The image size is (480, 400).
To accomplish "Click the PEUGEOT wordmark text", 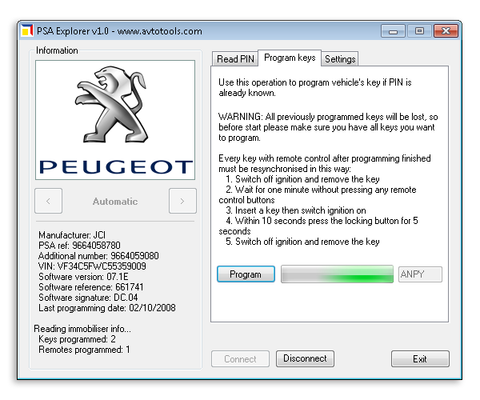I will [116, 167].
